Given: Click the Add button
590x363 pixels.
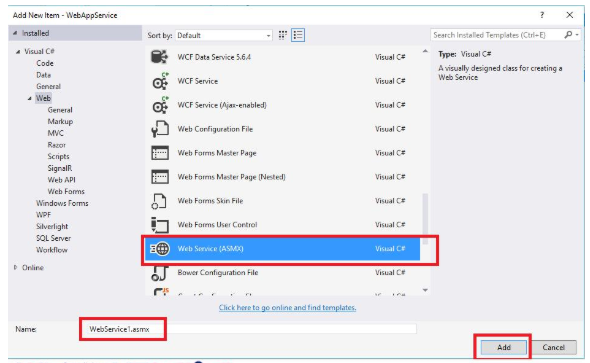Looking at the screenshot, I should tap(503, 347).
